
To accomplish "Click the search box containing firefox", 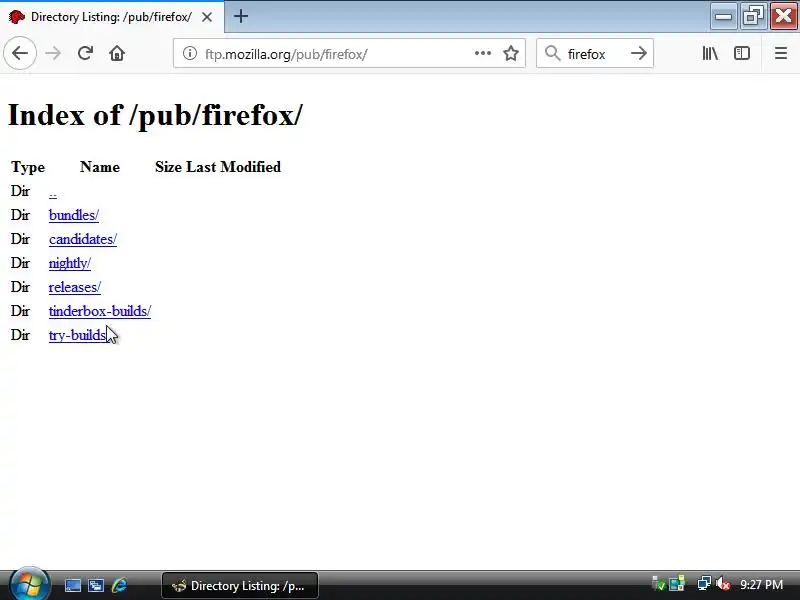I will click(594, 53).
